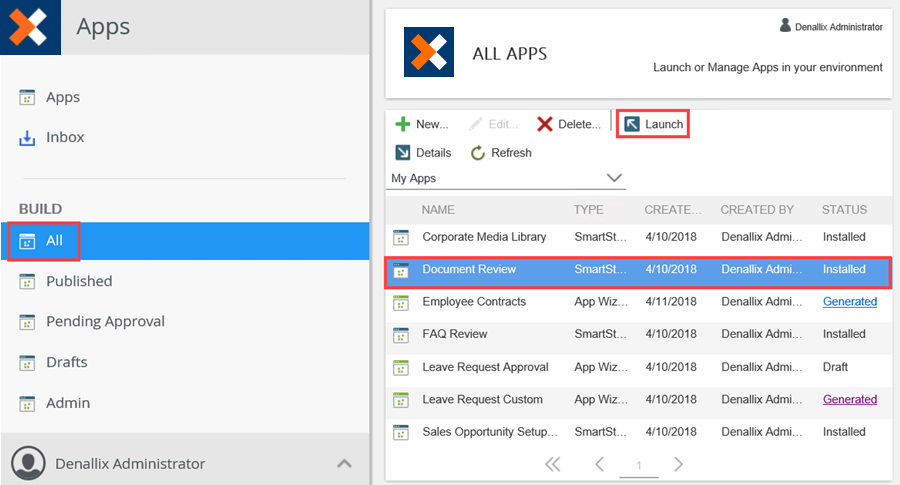
Task: Jump to first page double arrow
Action: pos(552,464)
